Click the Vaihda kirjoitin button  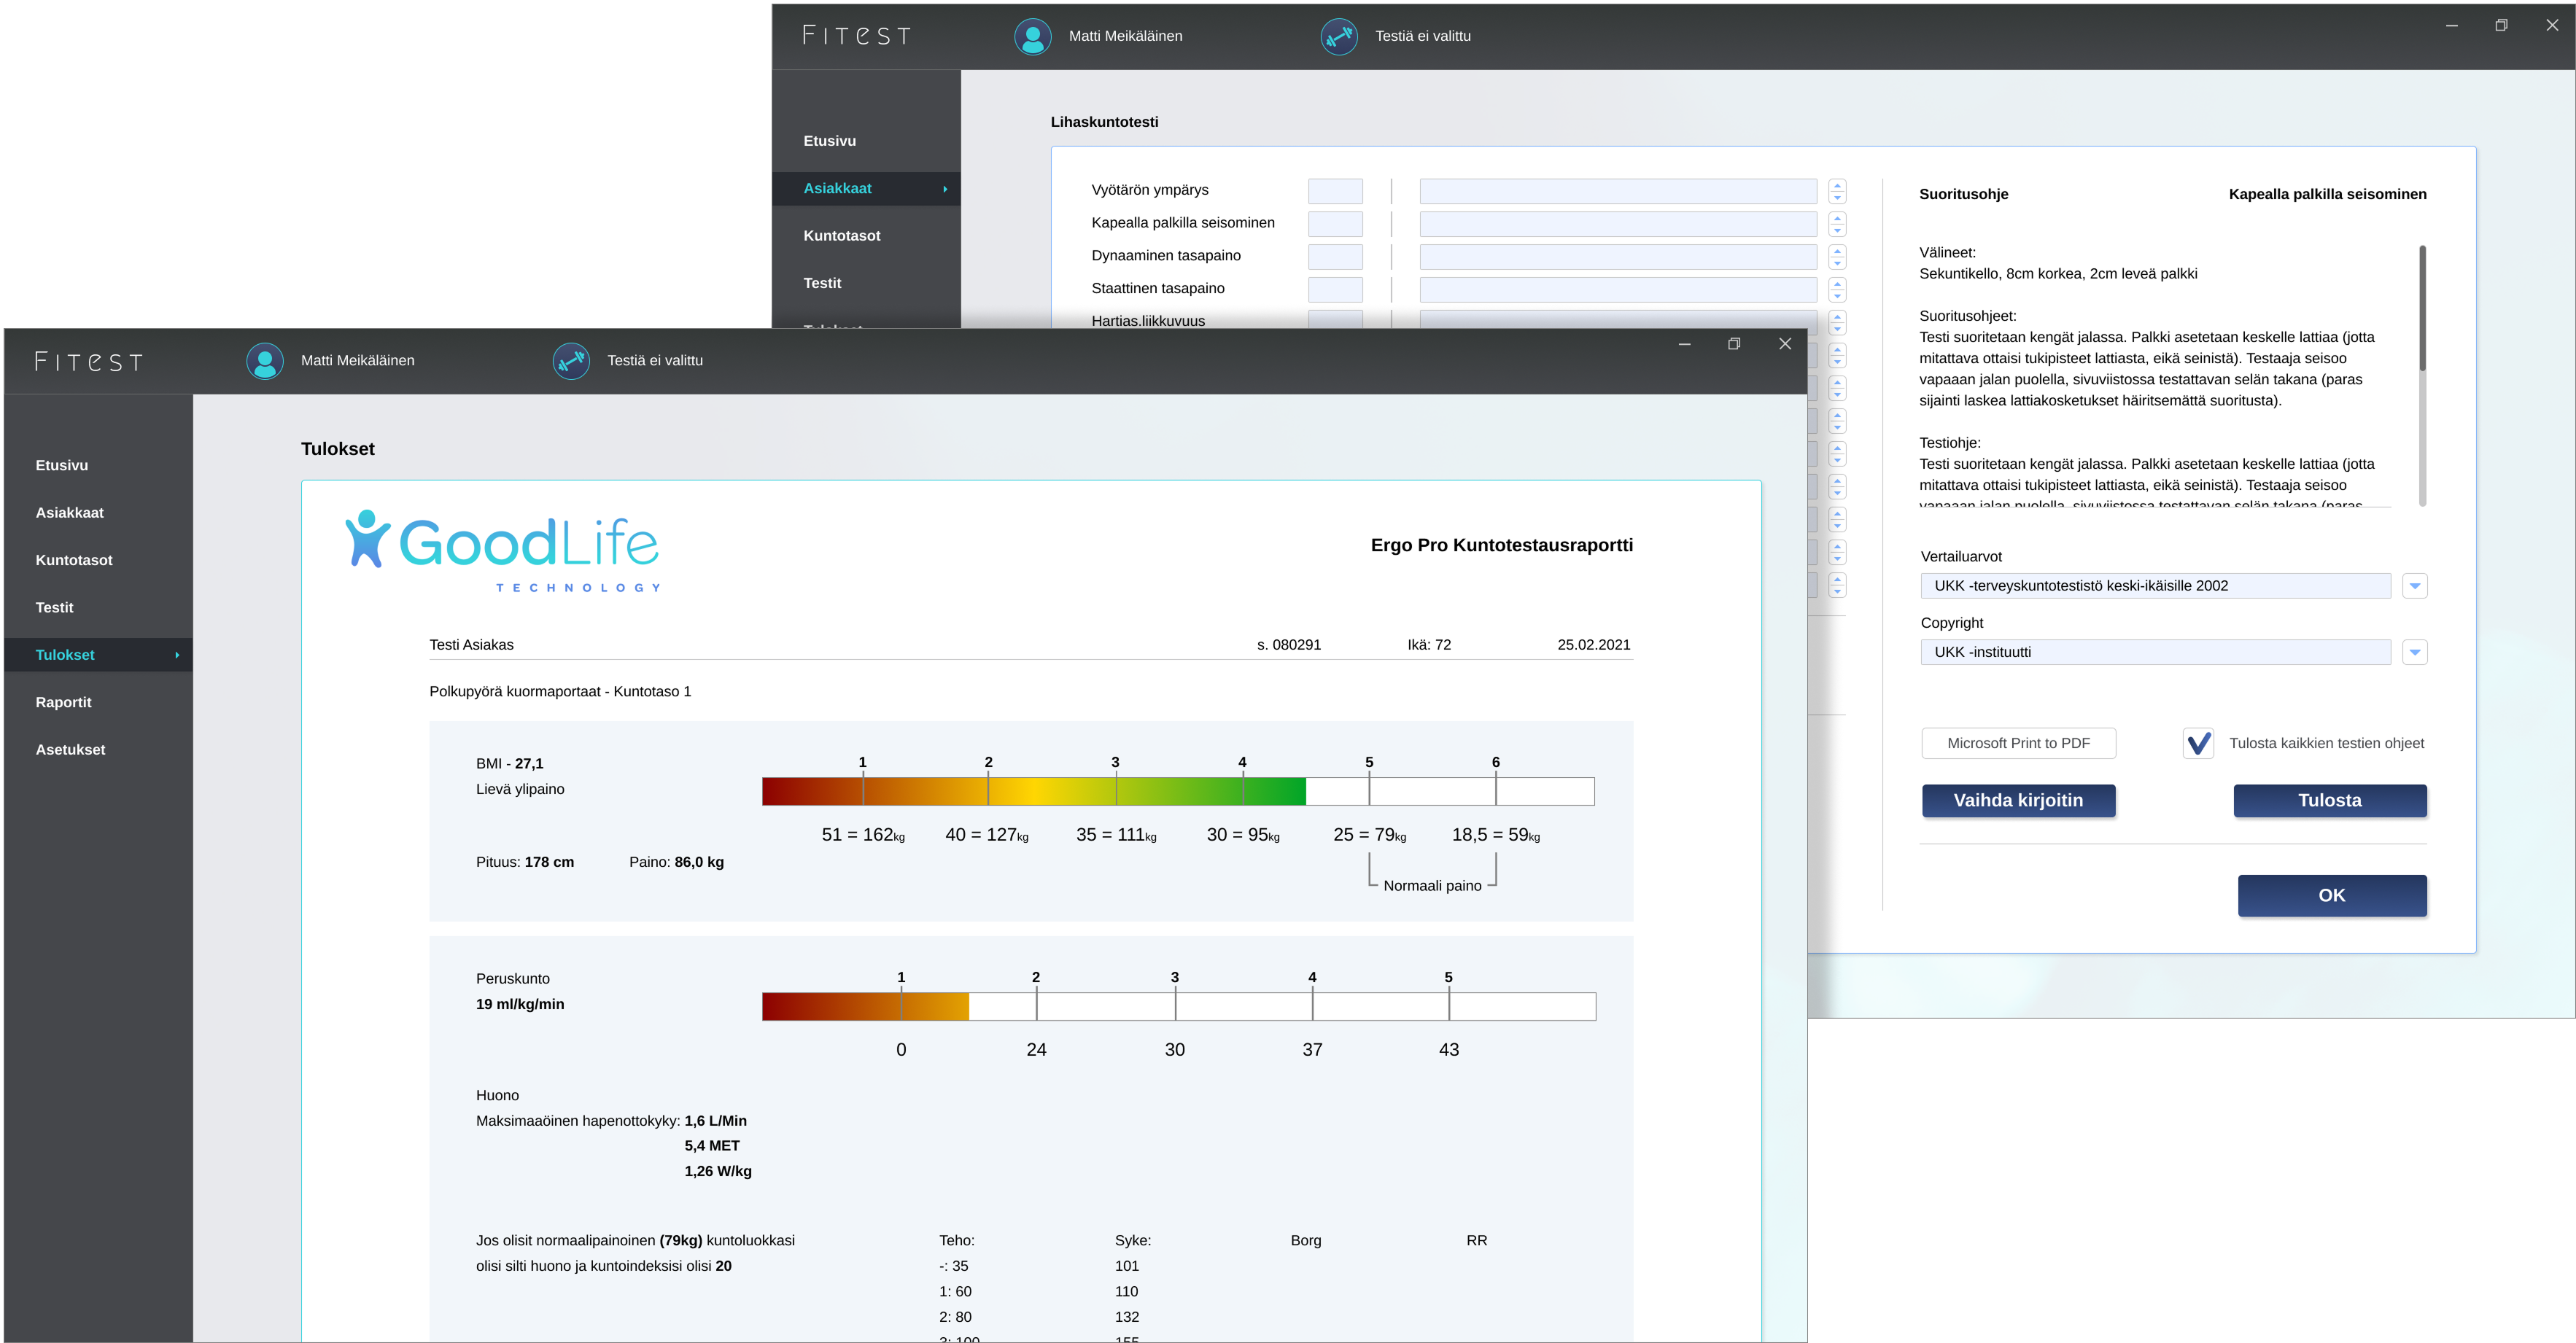2018,800
